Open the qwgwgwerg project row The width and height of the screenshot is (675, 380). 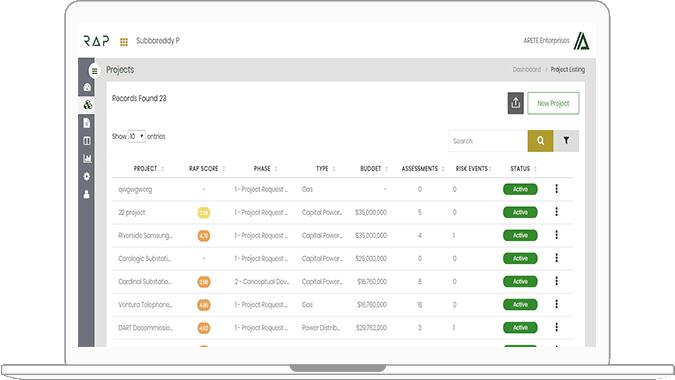[x=135, y=189]
